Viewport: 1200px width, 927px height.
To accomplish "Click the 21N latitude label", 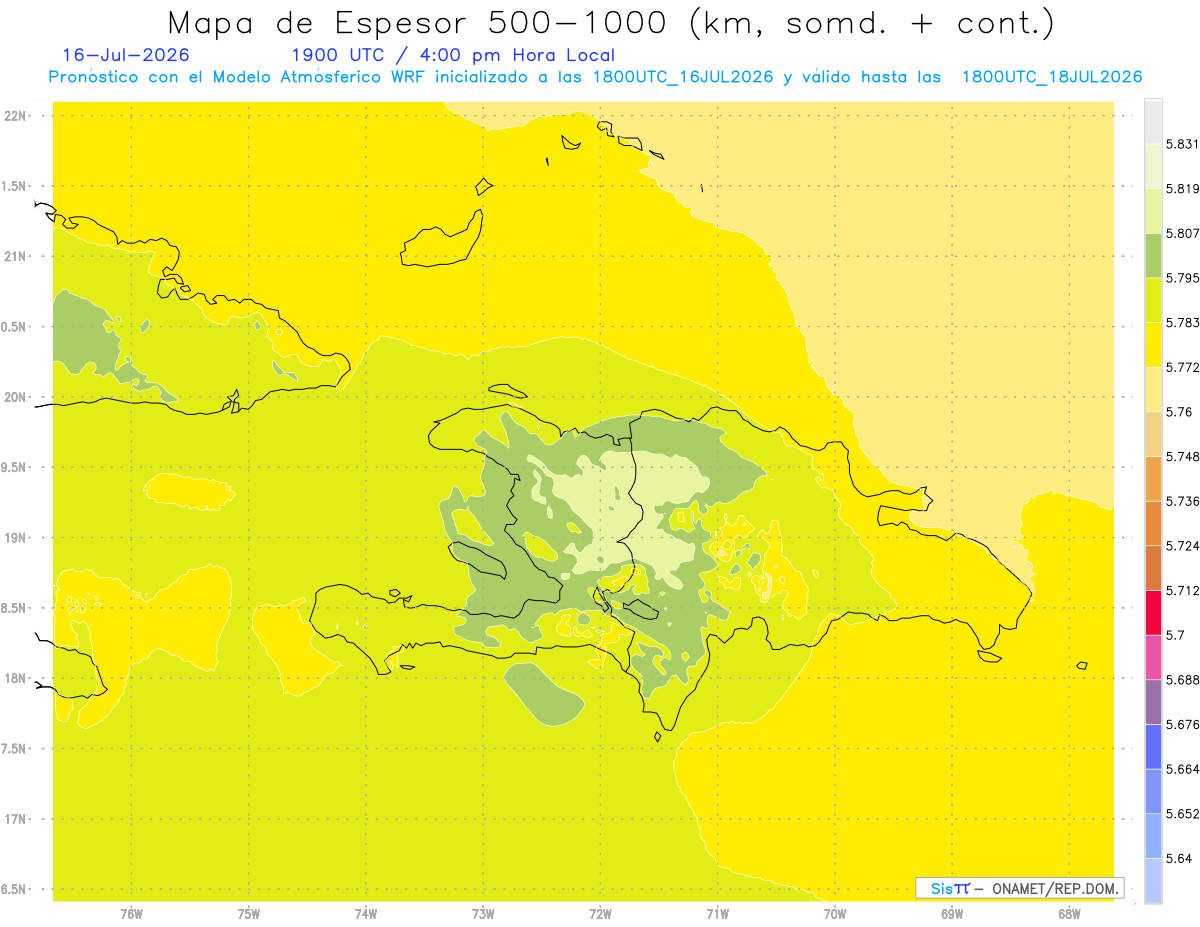I will pos(15,256).
